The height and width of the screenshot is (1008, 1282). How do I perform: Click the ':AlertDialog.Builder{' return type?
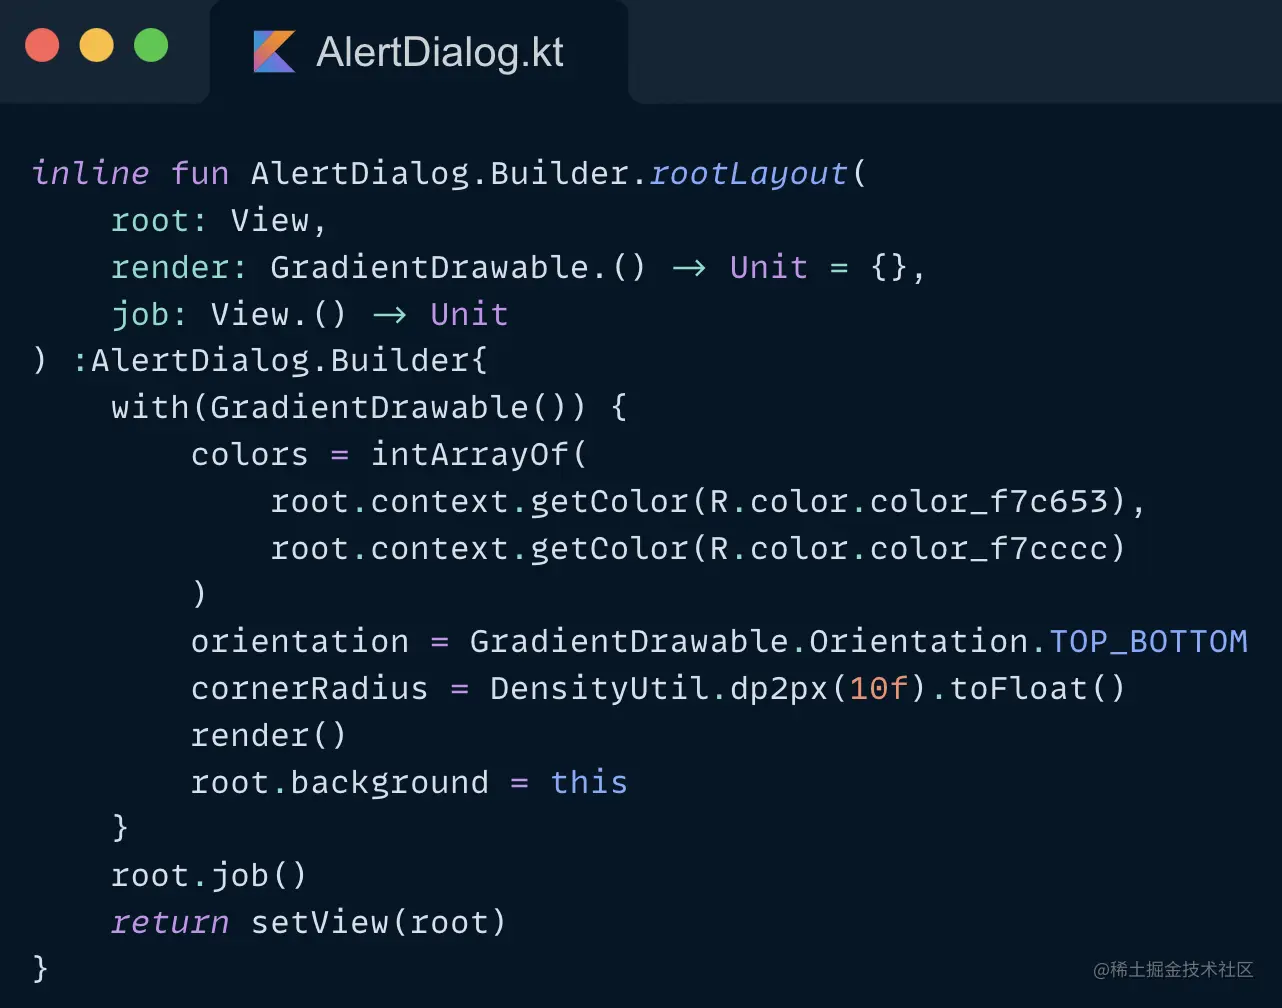pos(280,360)
